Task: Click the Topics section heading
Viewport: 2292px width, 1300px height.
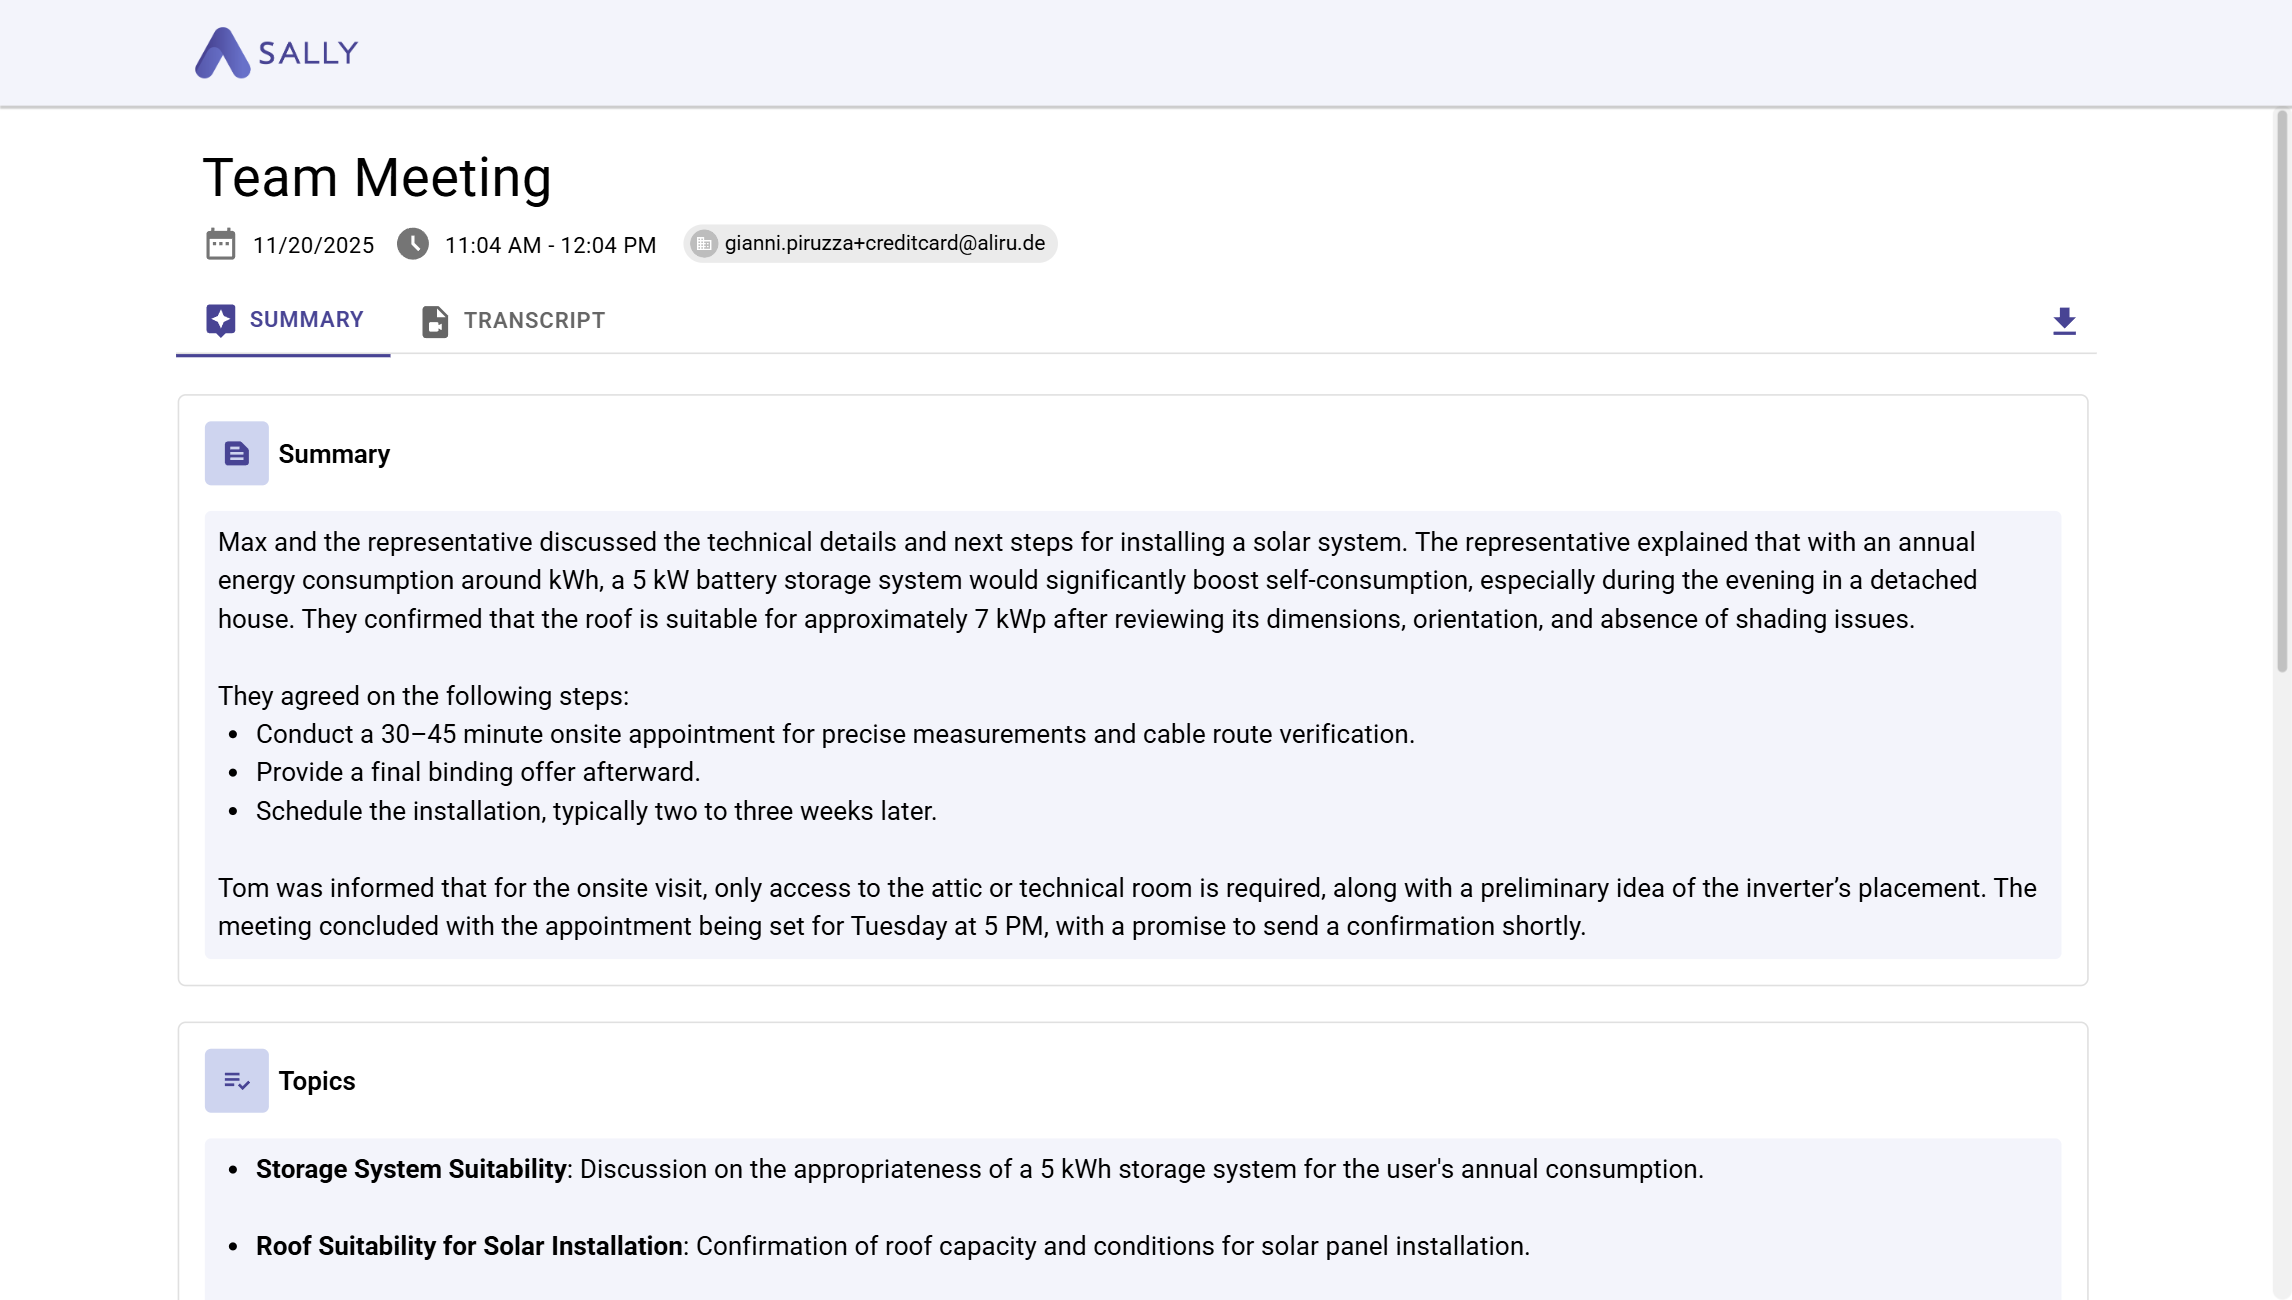Action: pos(317,1081)
